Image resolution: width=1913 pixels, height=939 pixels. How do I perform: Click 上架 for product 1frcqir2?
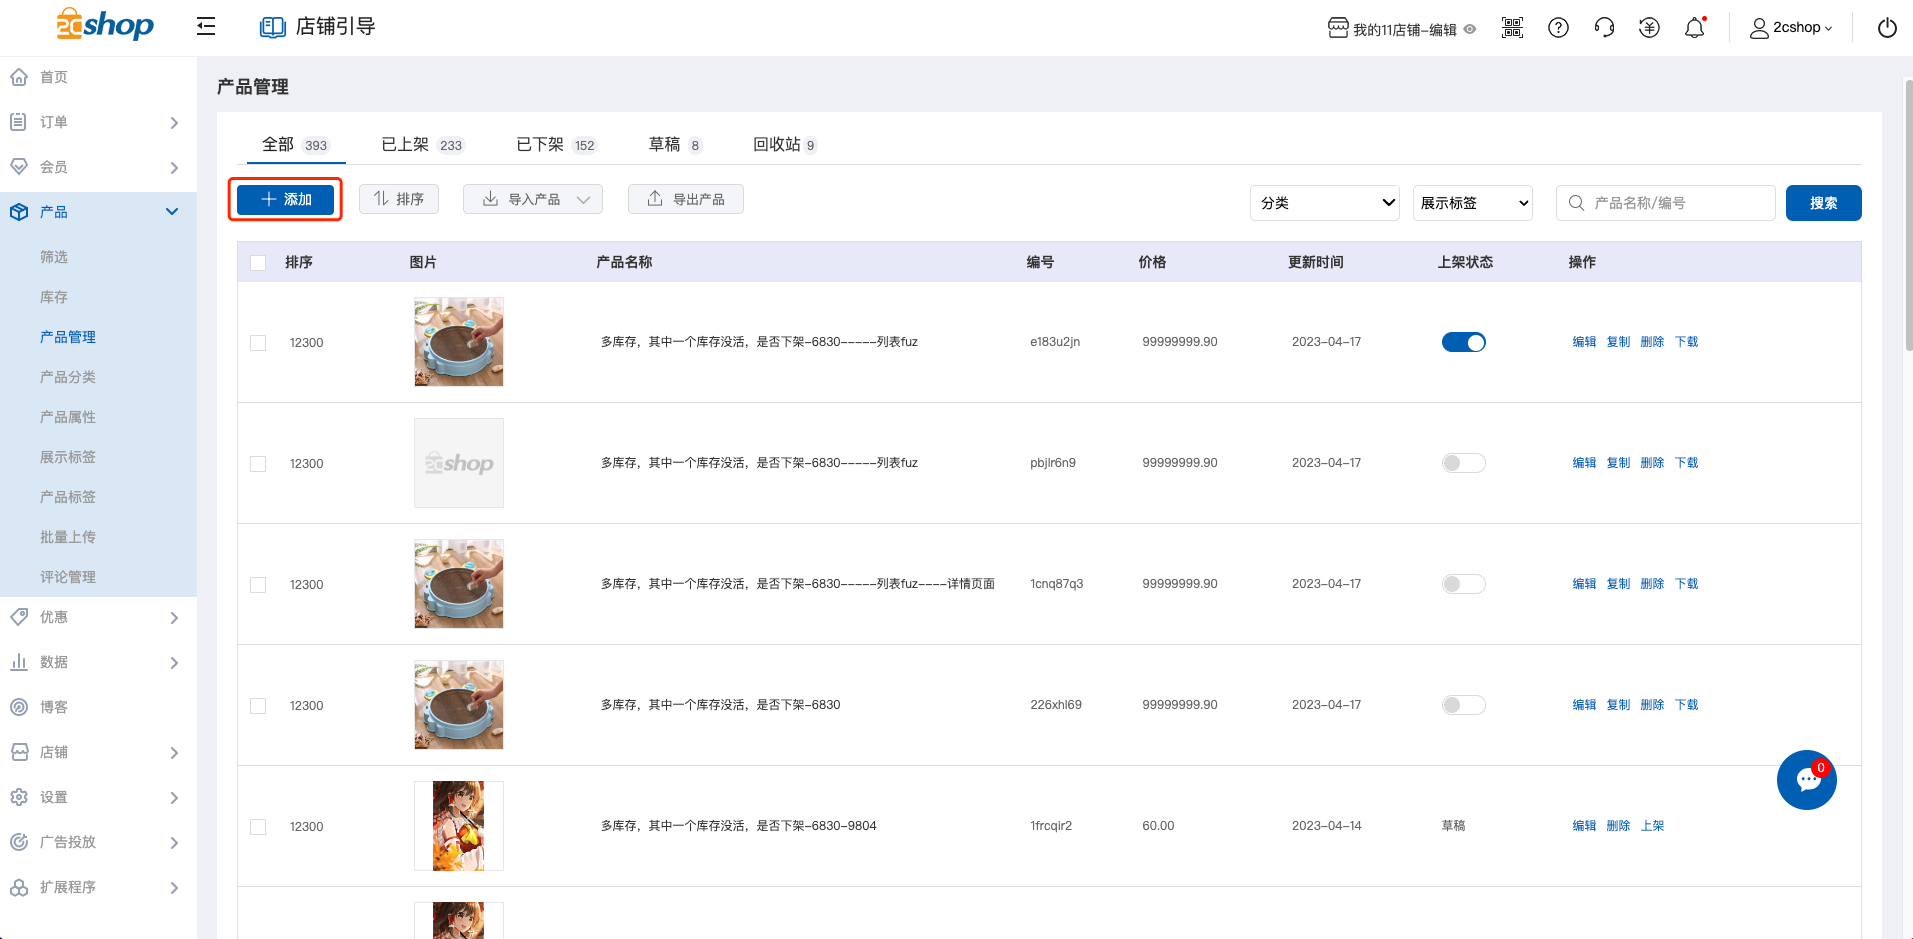coord(1652,826)
